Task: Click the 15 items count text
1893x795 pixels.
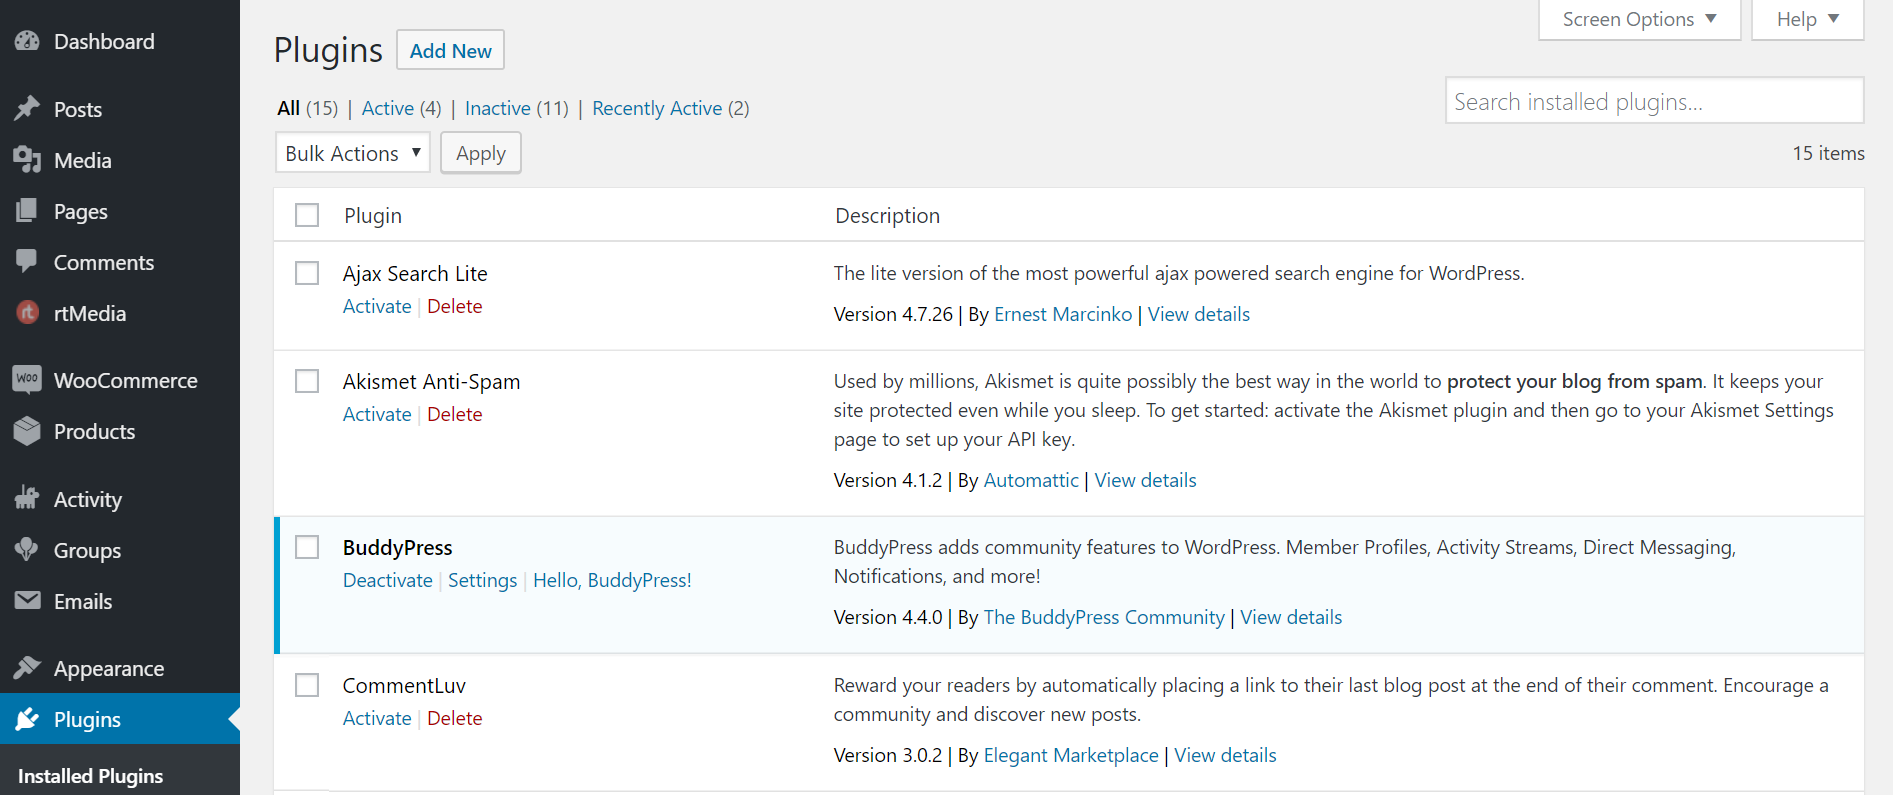Action: click(x=1828, y=153)
